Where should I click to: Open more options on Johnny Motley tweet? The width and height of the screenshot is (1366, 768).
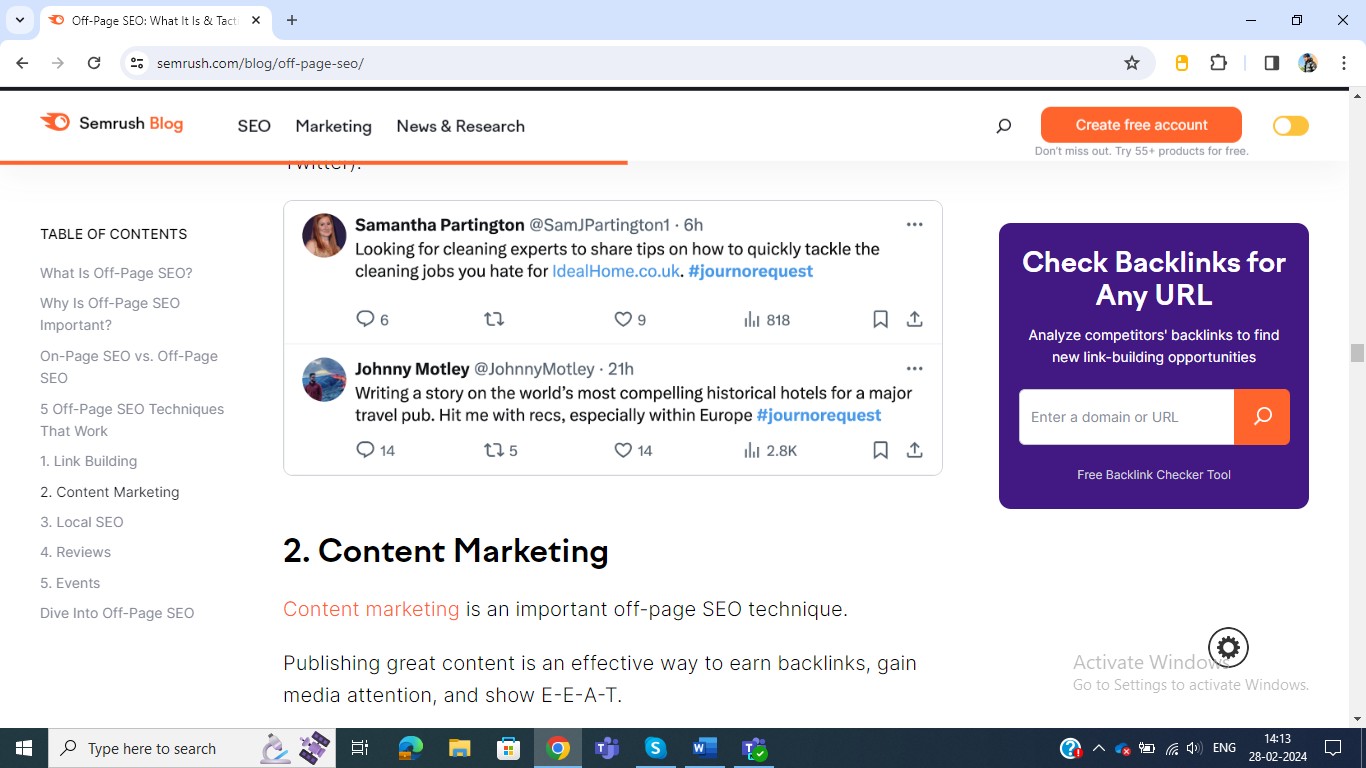(914, 369)
